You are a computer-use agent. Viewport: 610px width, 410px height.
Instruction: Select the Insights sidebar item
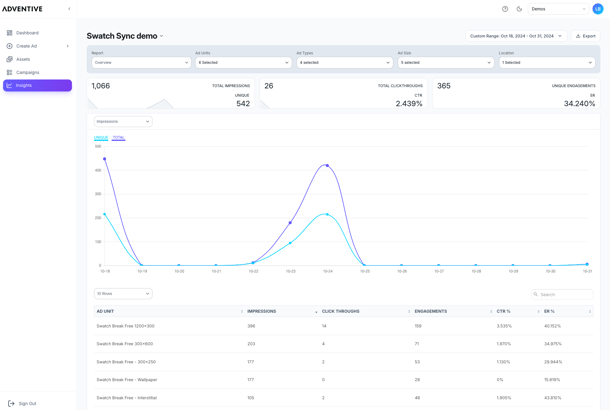tap(37, 85)
